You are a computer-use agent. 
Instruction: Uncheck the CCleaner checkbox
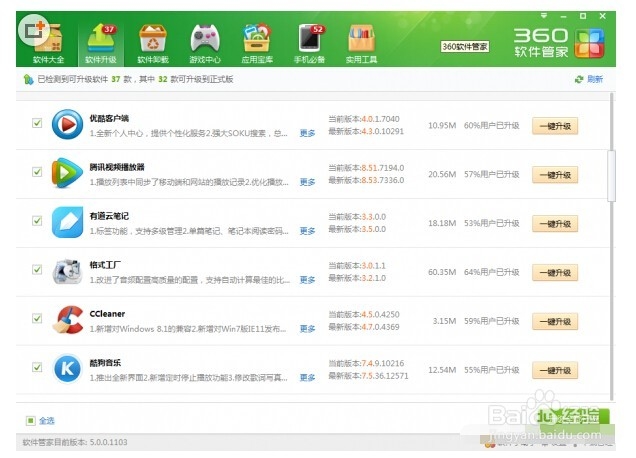[x=37, y=318]
